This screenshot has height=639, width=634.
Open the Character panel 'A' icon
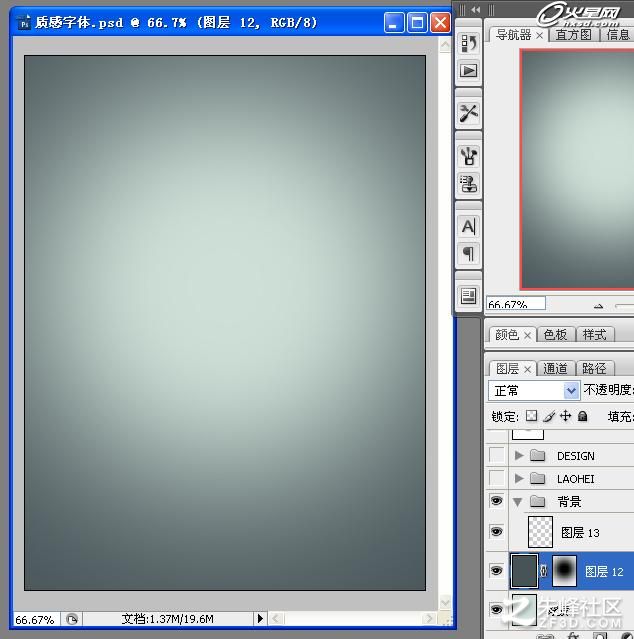pos(468,226)
